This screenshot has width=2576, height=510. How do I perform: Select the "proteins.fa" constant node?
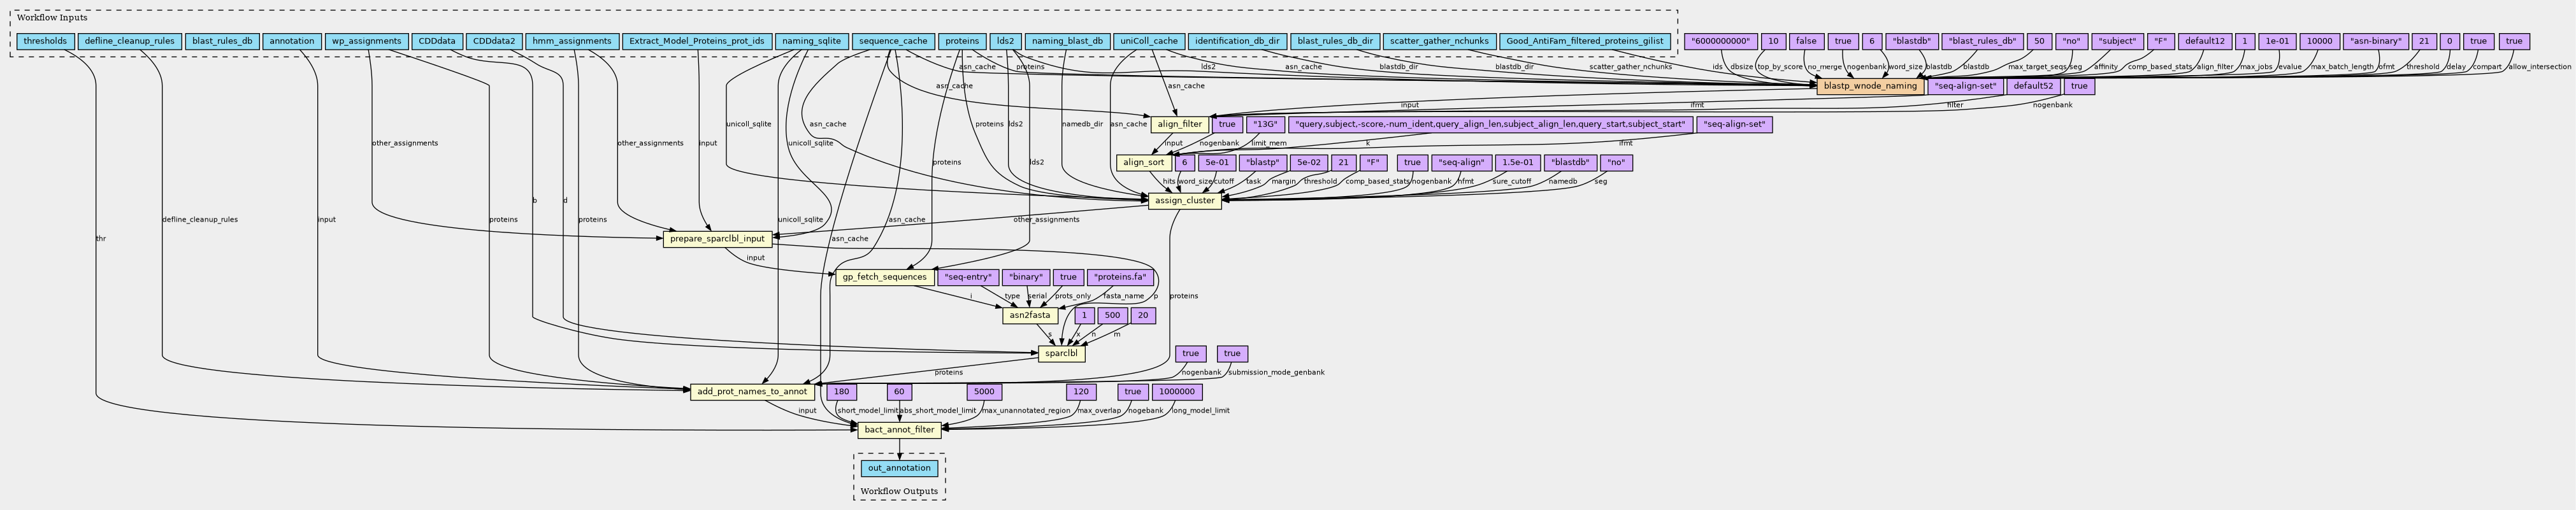coord(1120,277)
